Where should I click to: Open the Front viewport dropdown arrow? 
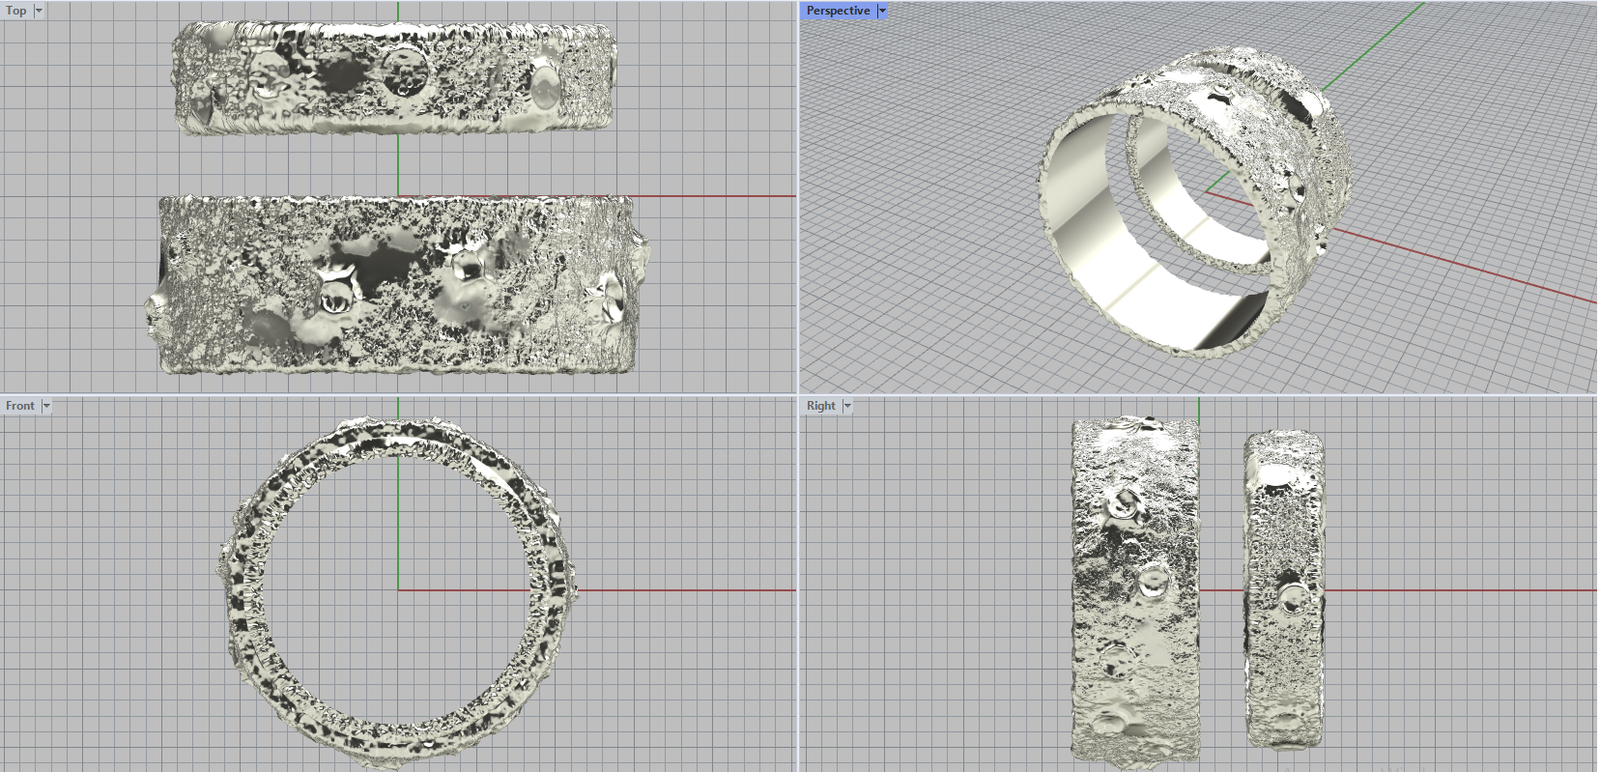click(x=46, y=406)
